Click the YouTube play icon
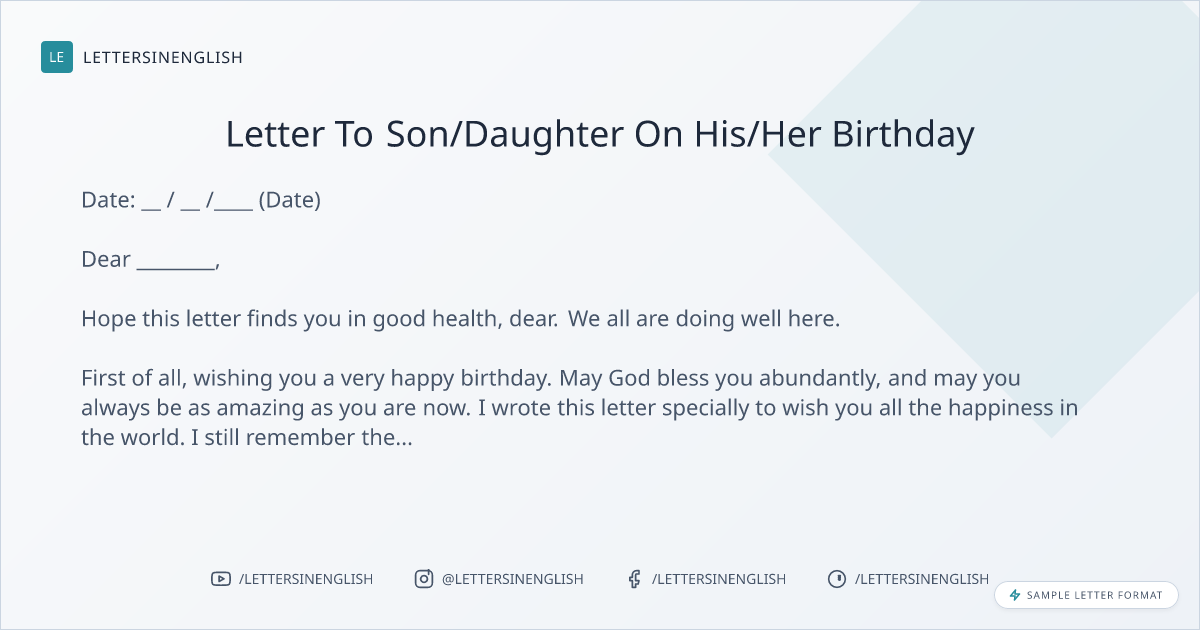Viewport: 1200px width, 630px height. pyautogui.click(x=220, y=579)
